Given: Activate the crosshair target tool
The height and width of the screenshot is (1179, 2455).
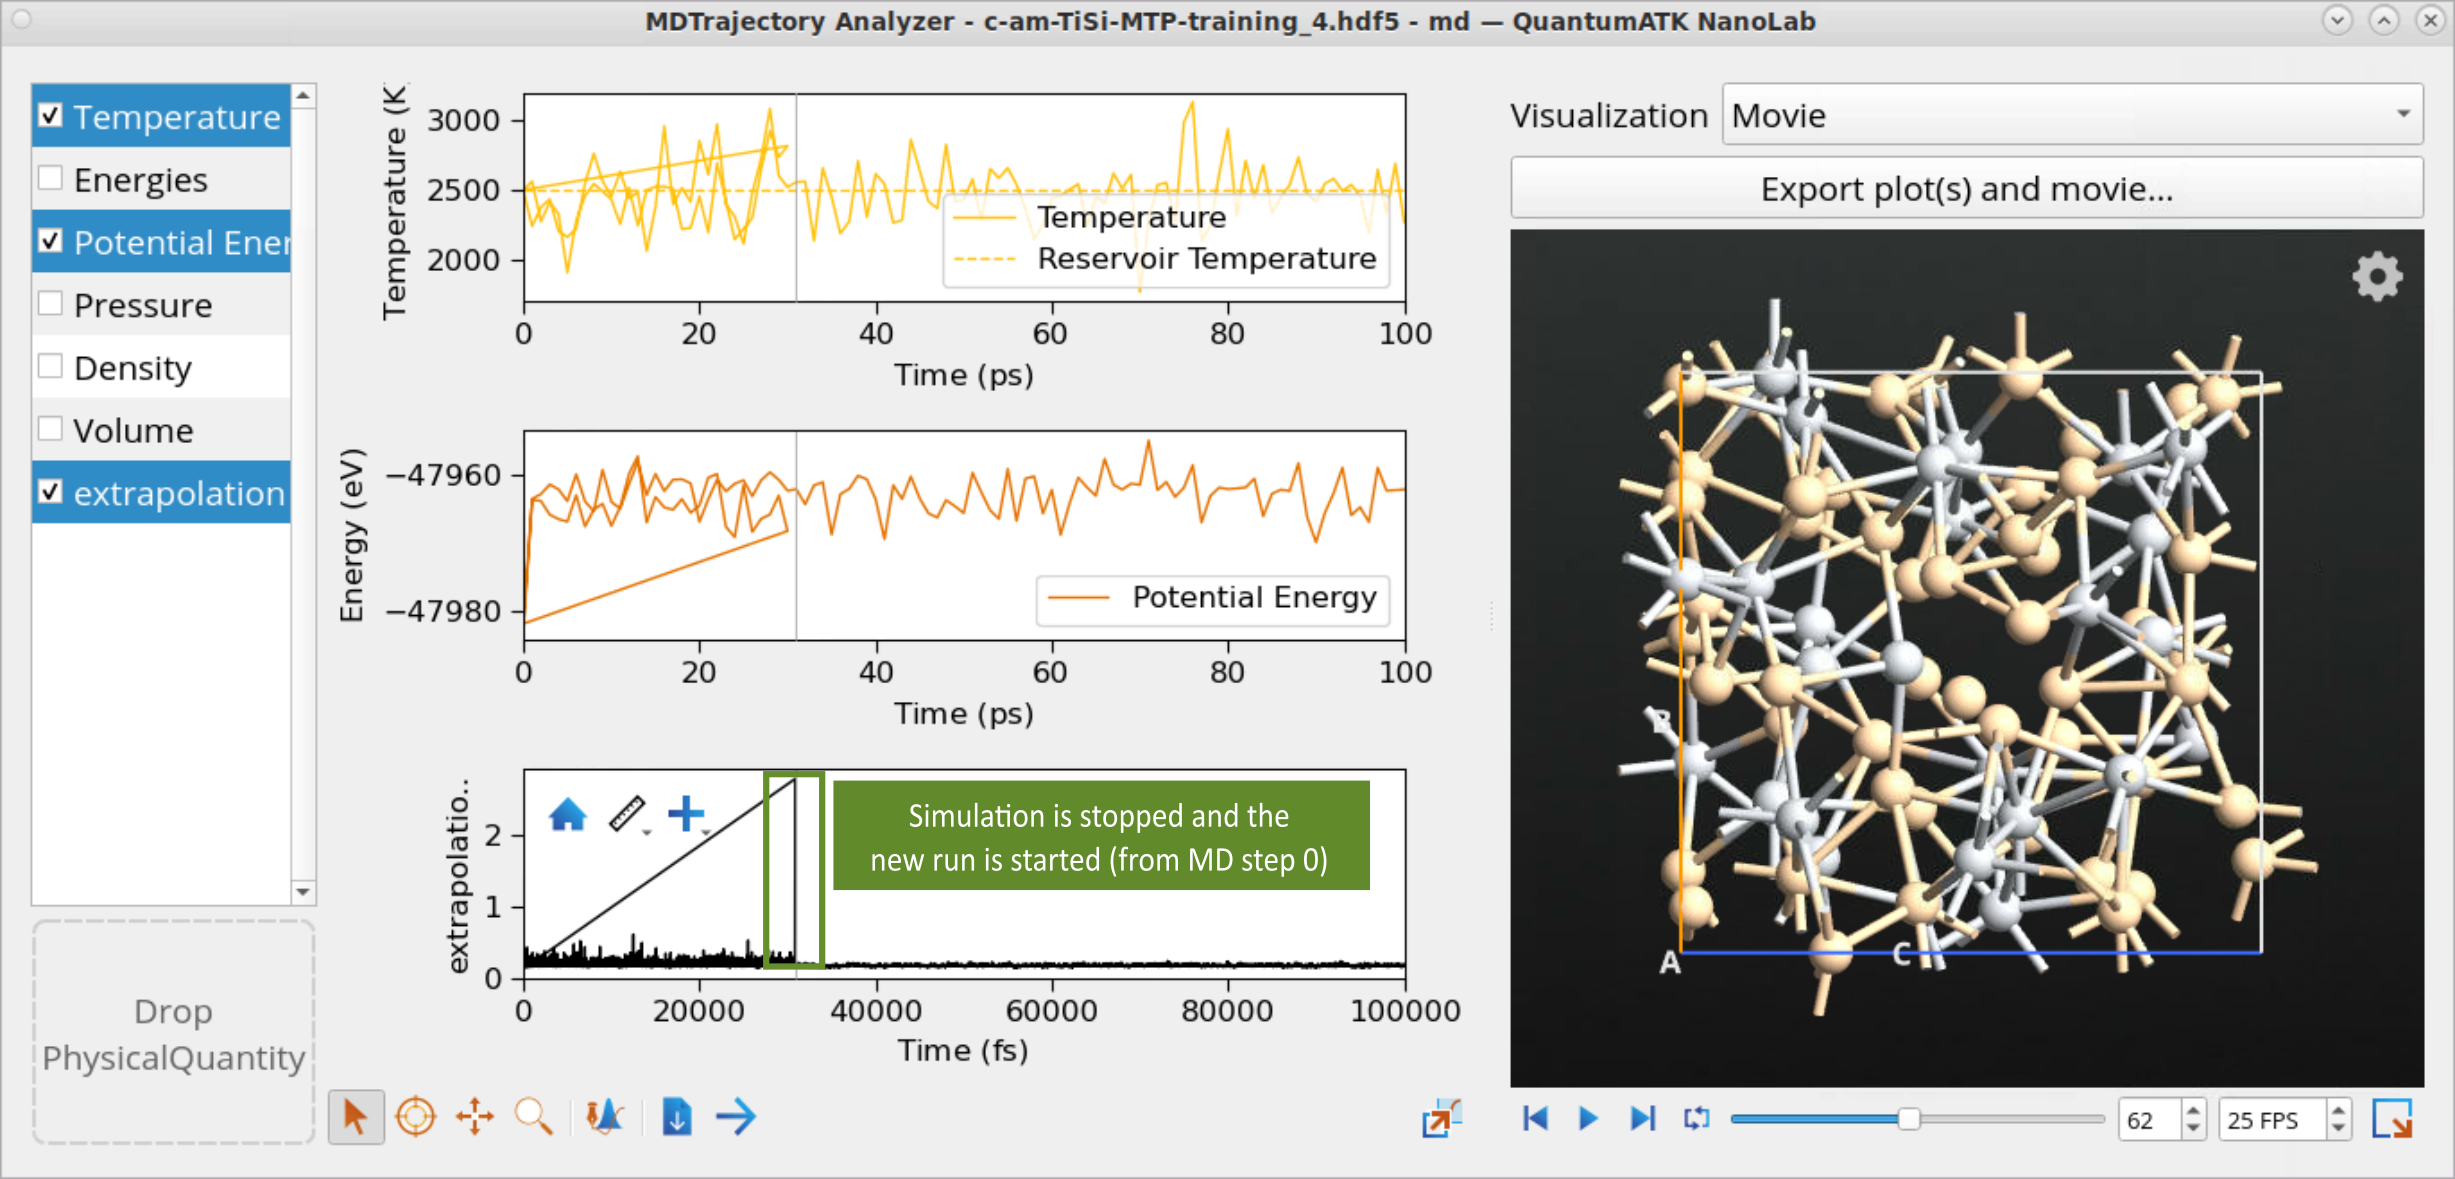Looking at the screenshot, I should click(x=416, y=1117).
